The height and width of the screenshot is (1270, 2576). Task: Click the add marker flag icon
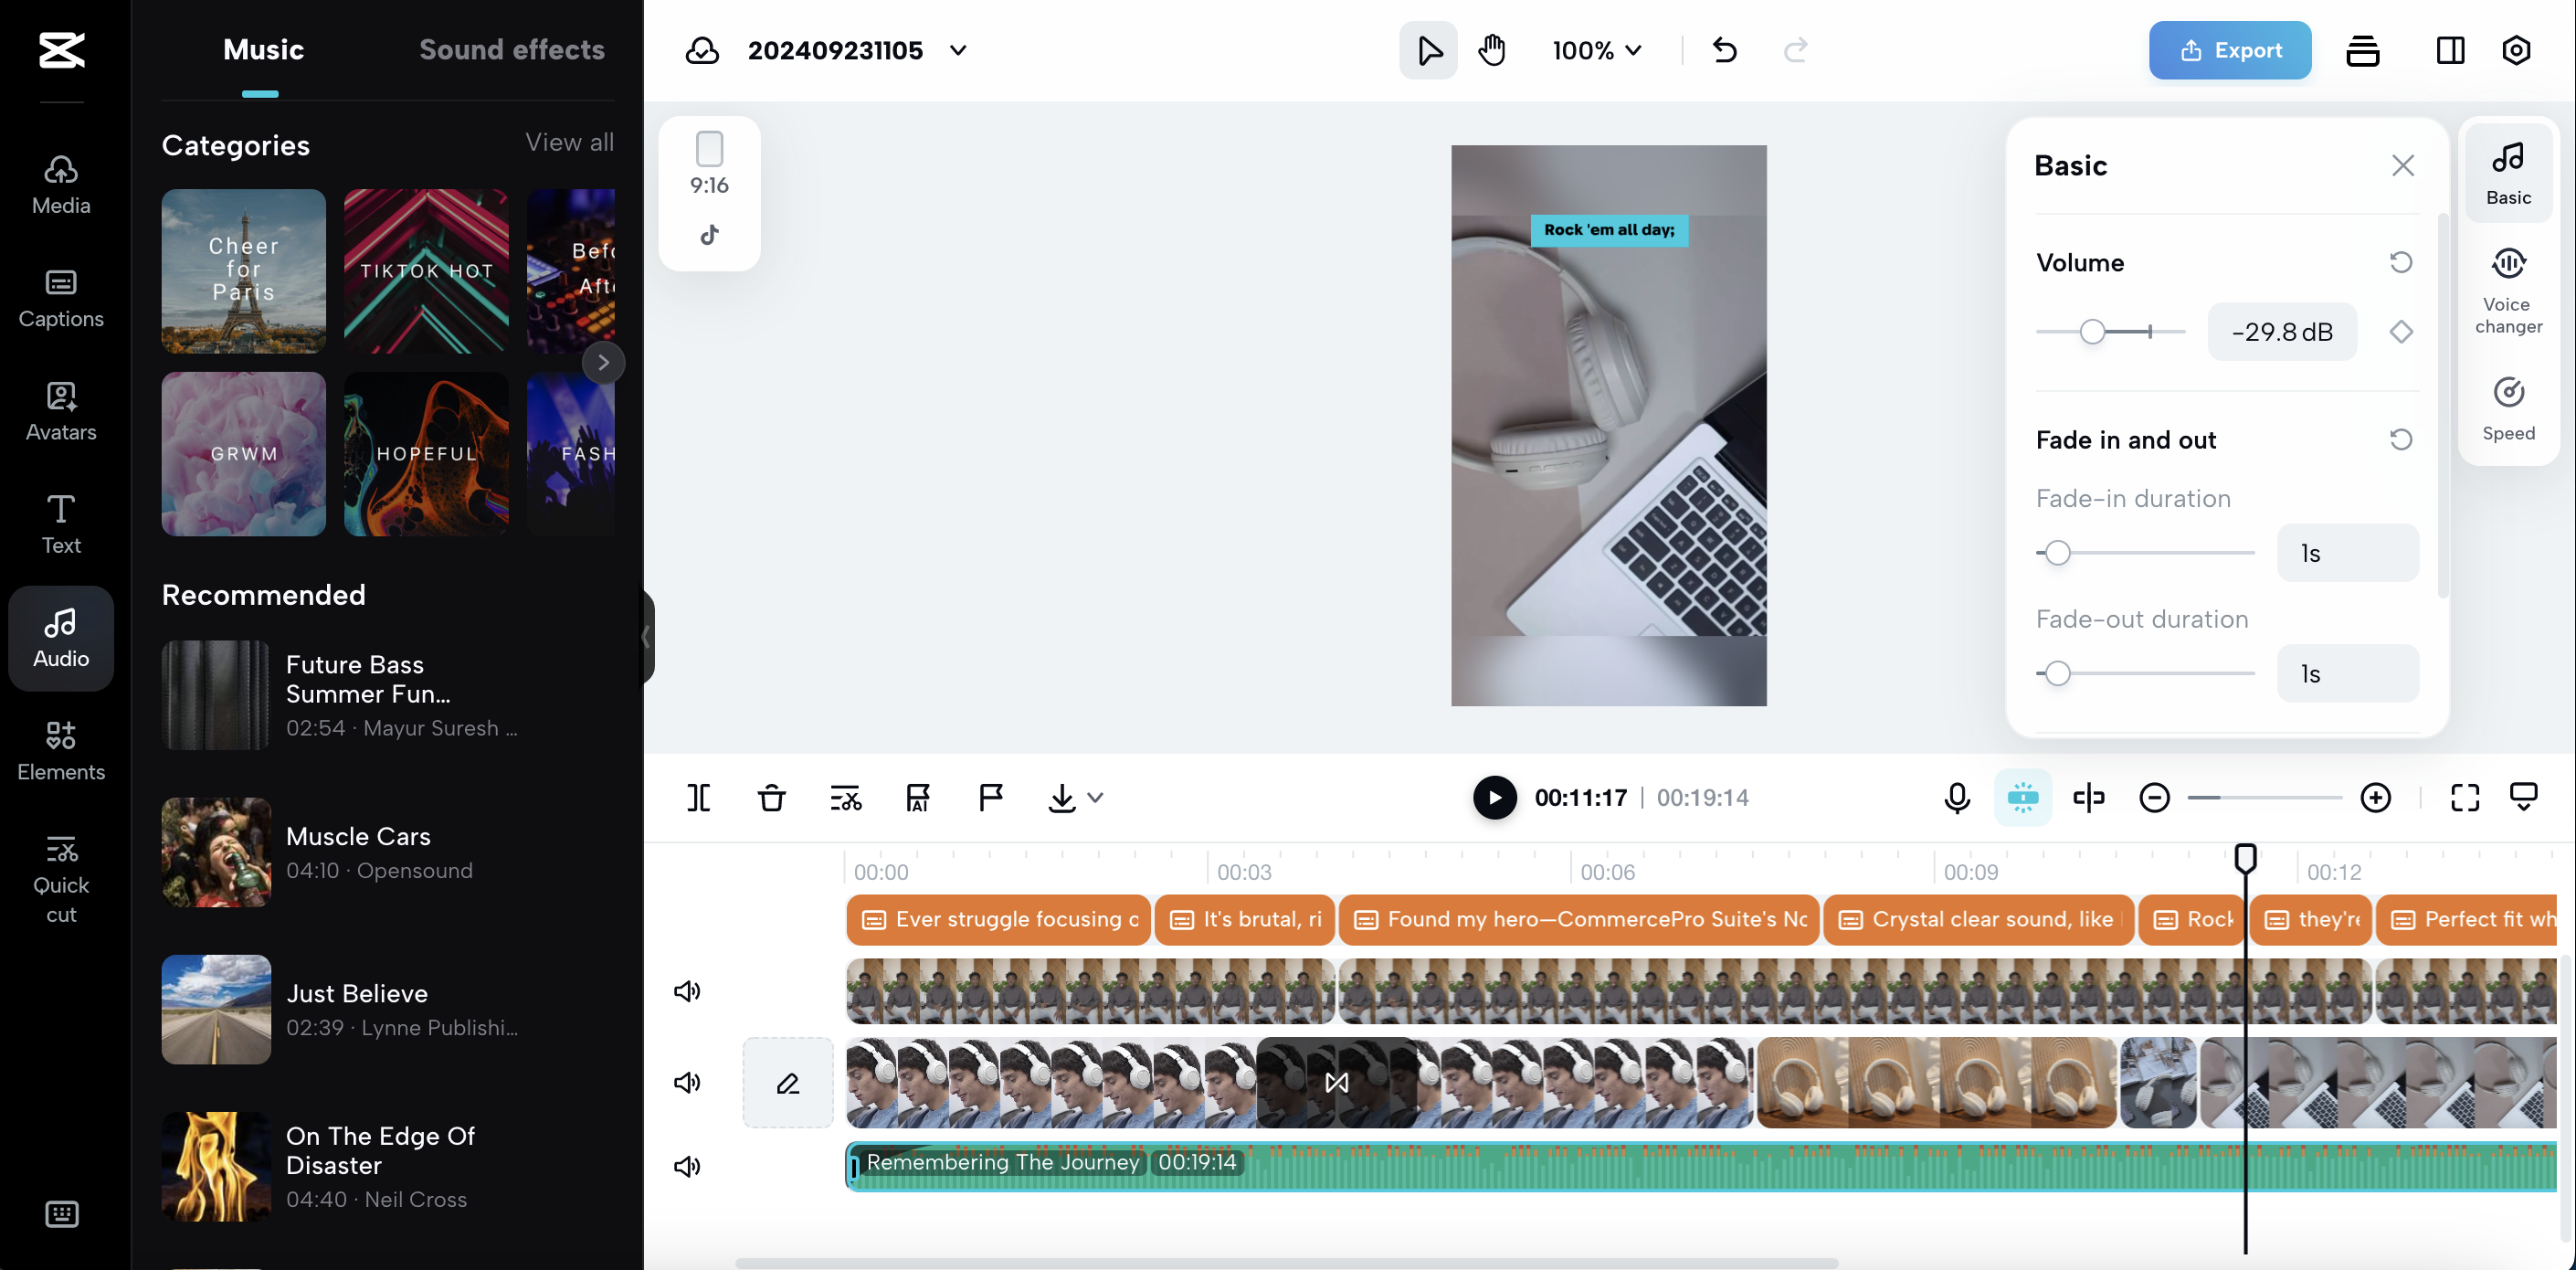(990, 797)
